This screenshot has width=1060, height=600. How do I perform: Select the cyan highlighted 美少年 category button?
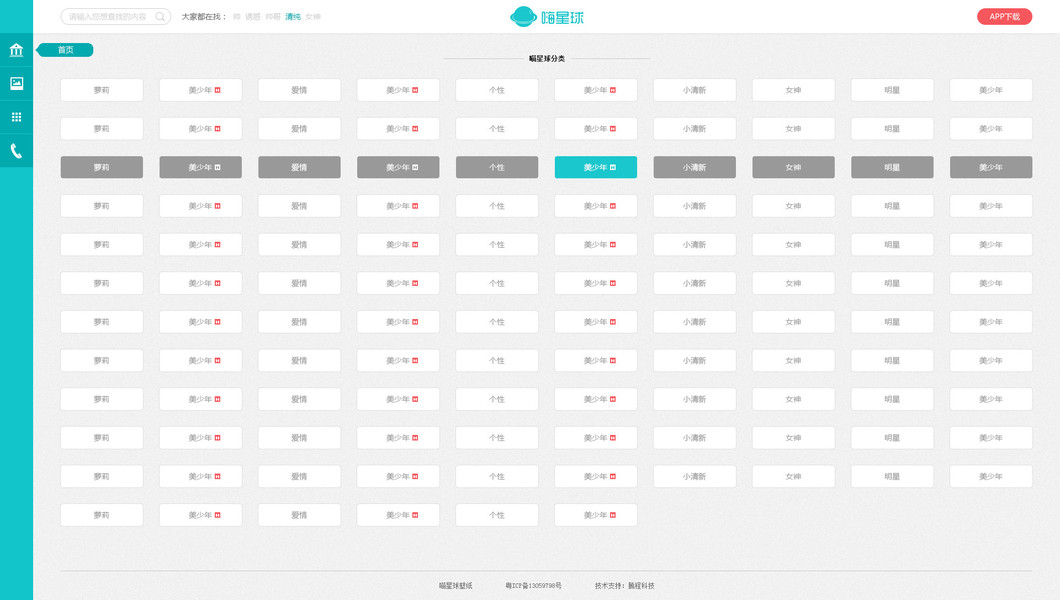[596, 168]
